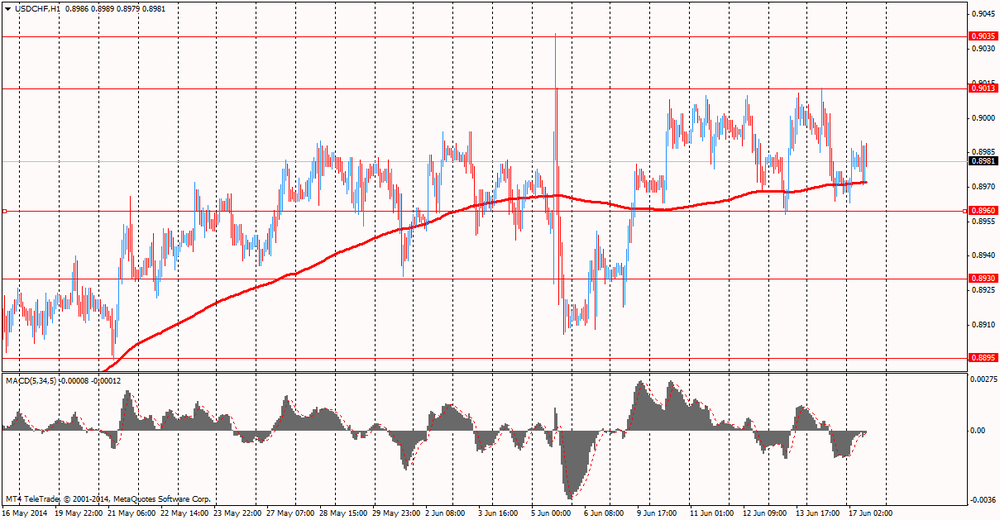Click the 0.9030 price scale value
The image size is (1000, 520).
[983, 48]
